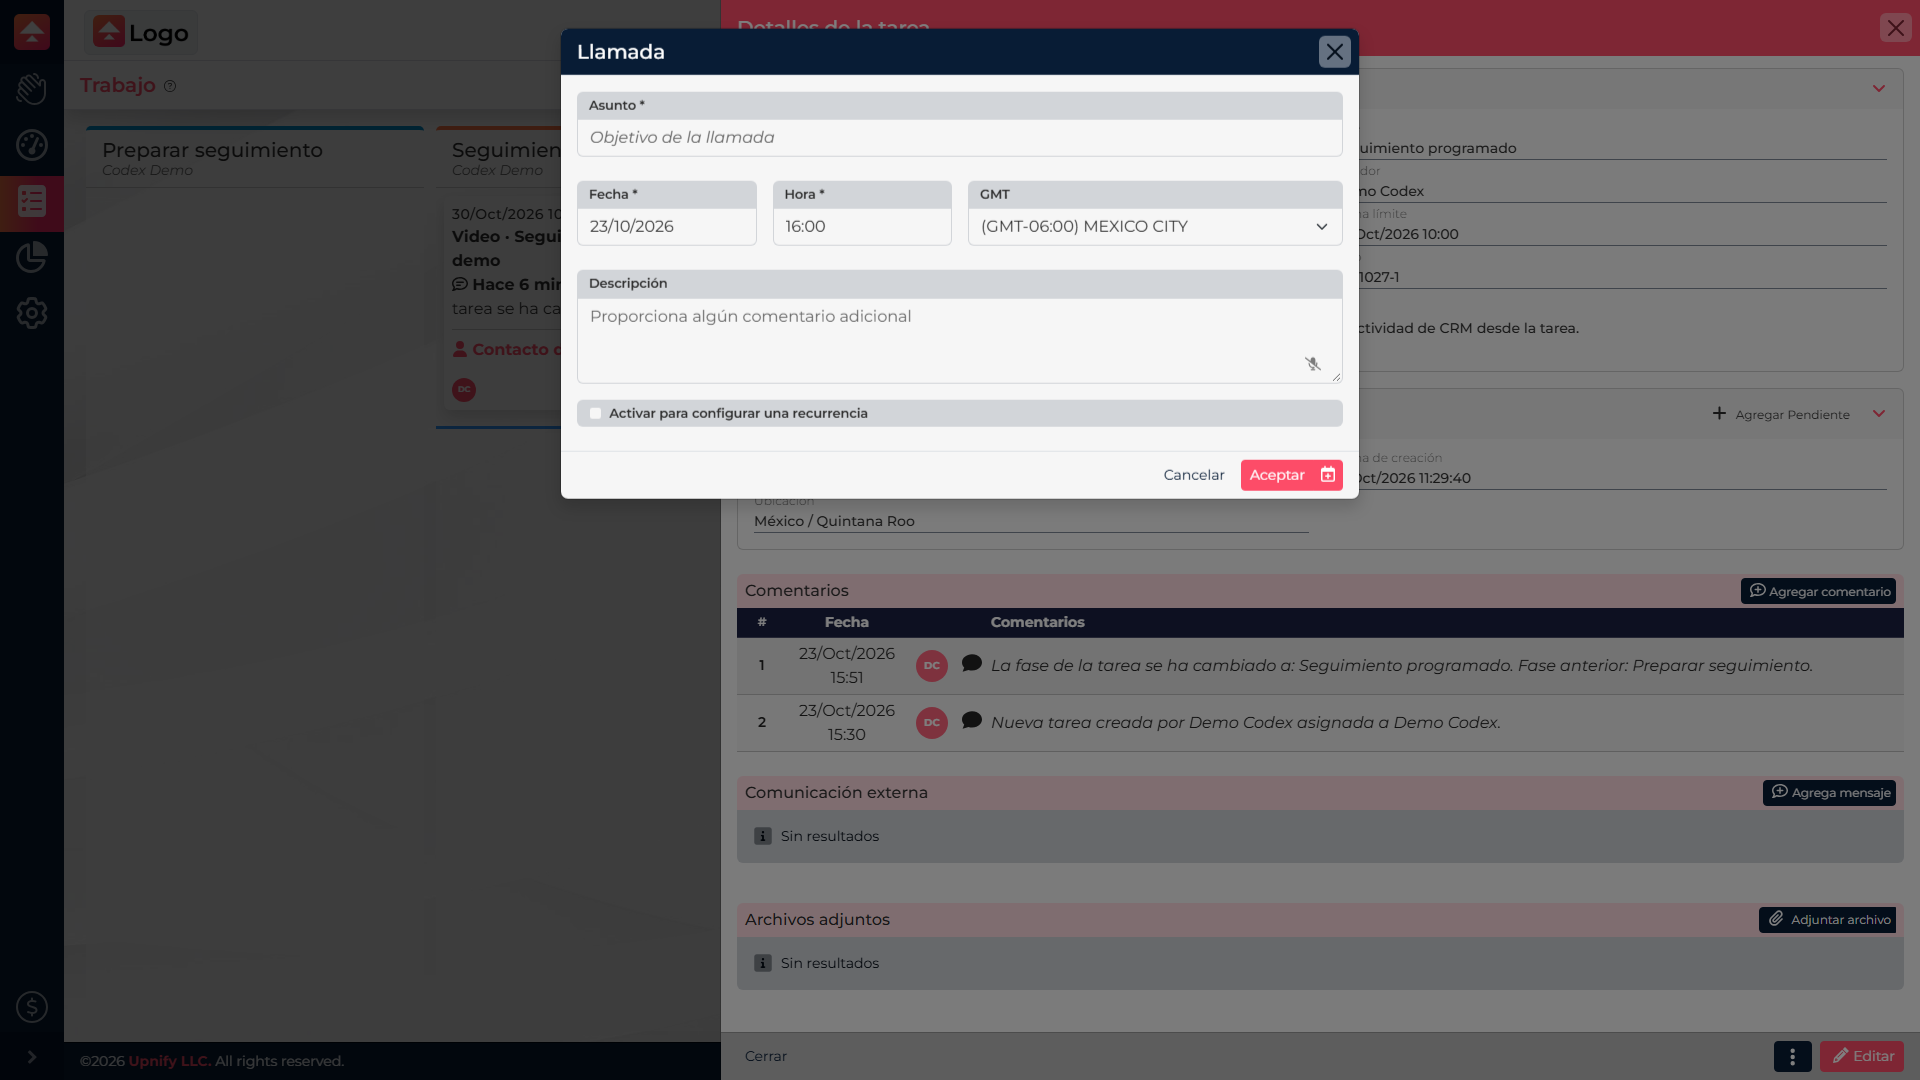Viewport: 1920px width, 1080px height.
Task: Click DC avatar in comment row 2
Action: [x=931, y=723]
